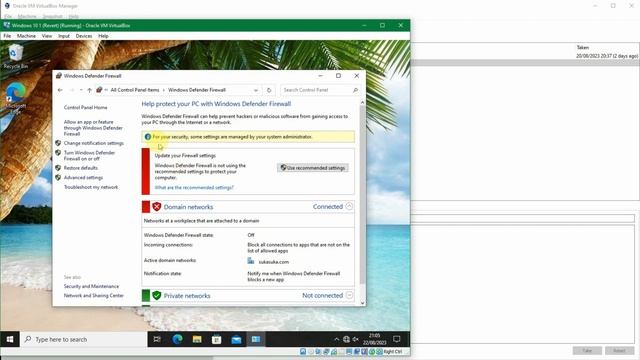
Task: Open Advanced settings link
Action: pyautogui.click(x=83, y=178)
